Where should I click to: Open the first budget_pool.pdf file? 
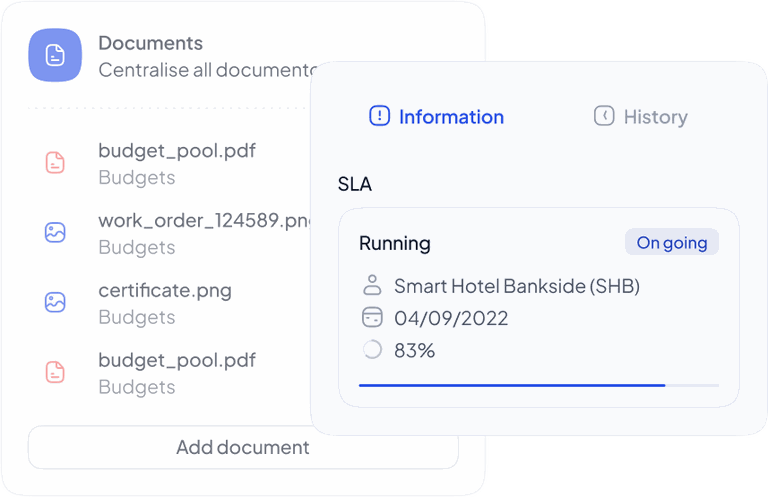[x=177, y=152]
